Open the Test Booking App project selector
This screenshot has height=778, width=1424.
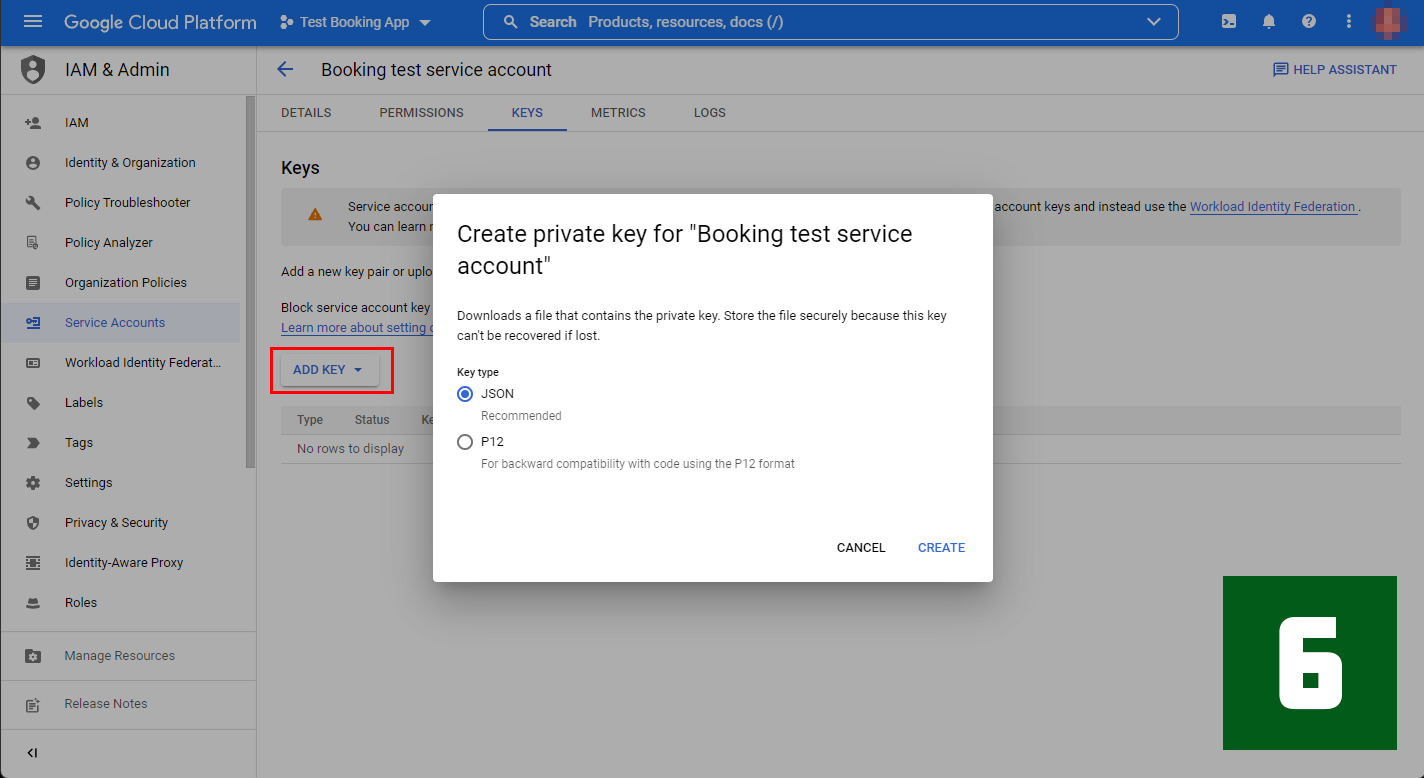pyautogui.click(x=355, y=22)
